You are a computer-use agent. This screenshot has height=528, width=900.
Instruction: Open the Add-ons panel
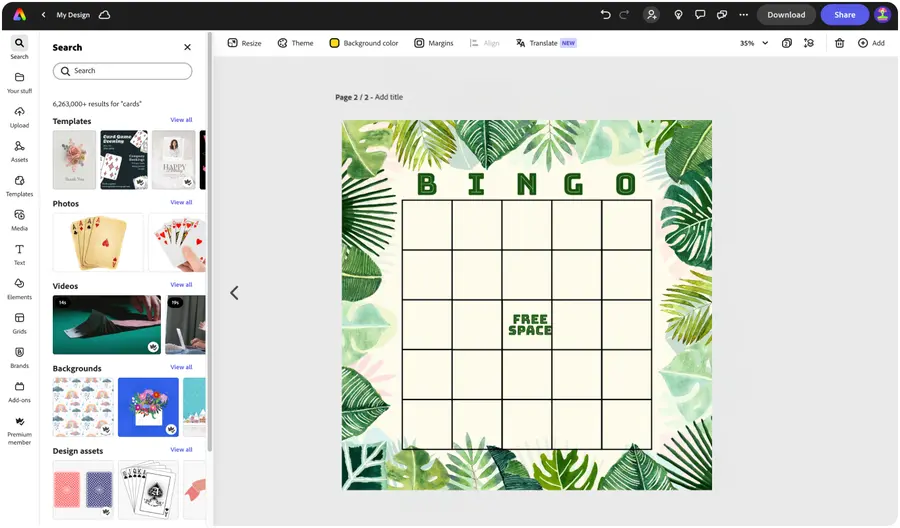coord(20,393)
